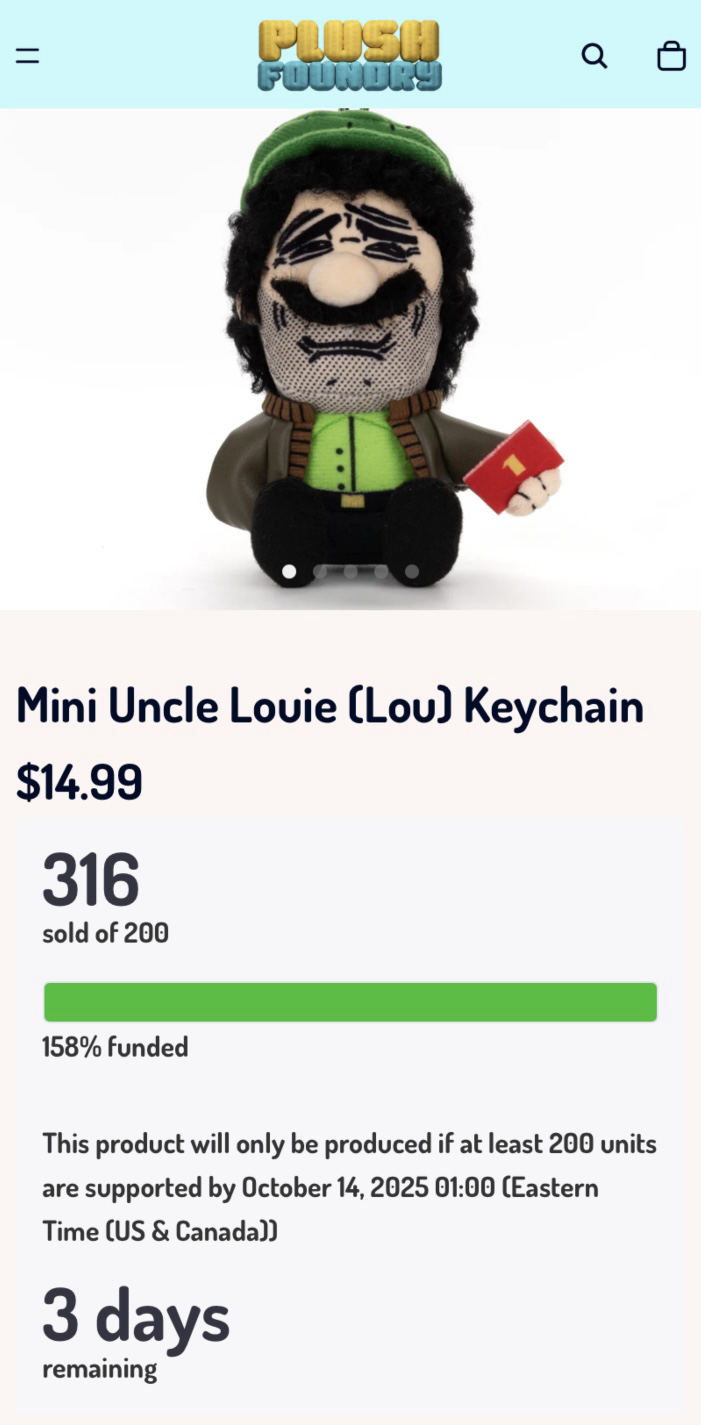The width and height of the screenshot is (701, 1425).
Task: Click the Plush Foundry logo
Action: point(350,54)
